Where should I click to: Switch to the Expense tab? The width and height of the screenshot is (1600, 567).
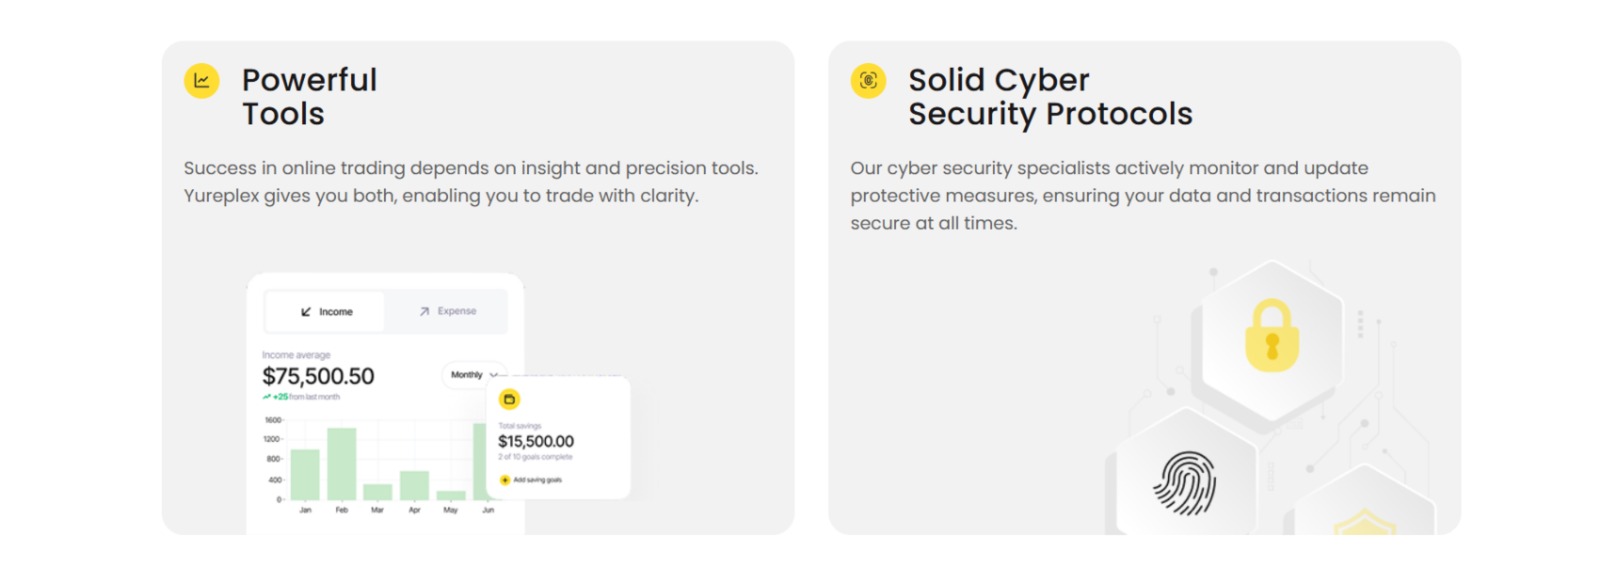pos(447,312)
